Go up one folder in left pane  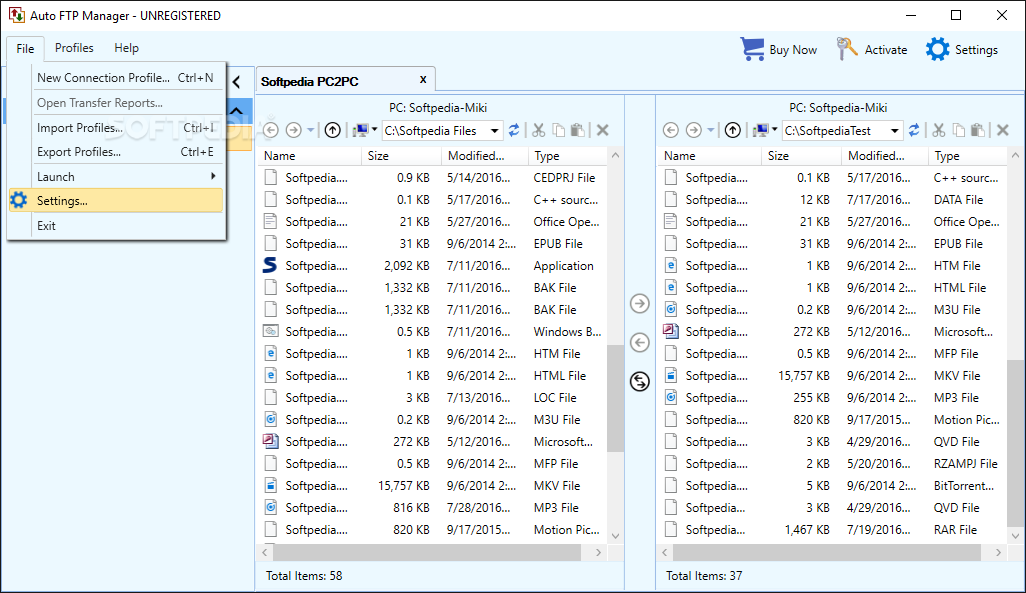click(x=332, y=130)
